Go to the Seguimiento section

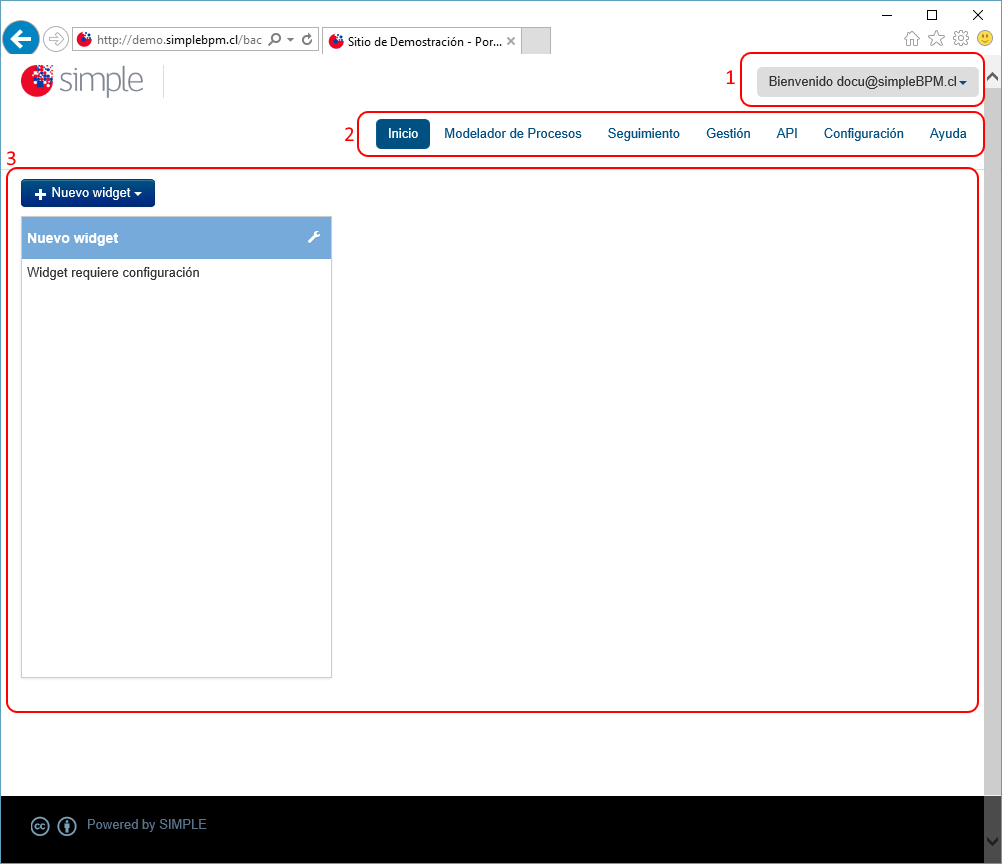(x=644, y=134)
